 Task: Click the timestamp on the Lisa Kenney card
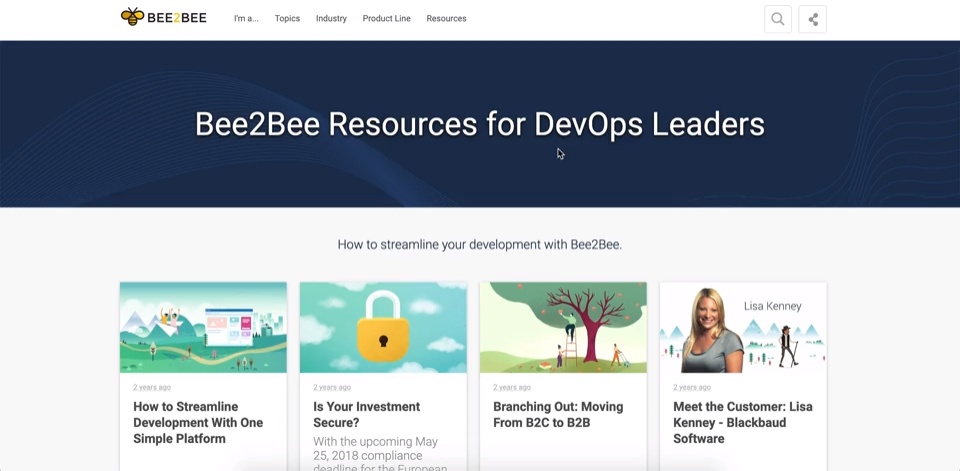pyautogui.click(x=692, y=387)
